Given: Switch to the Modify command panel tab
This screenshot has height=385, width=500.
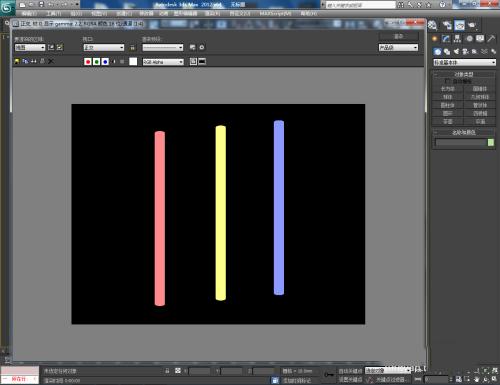Looking at the screenshot, I should coord(446,39).
